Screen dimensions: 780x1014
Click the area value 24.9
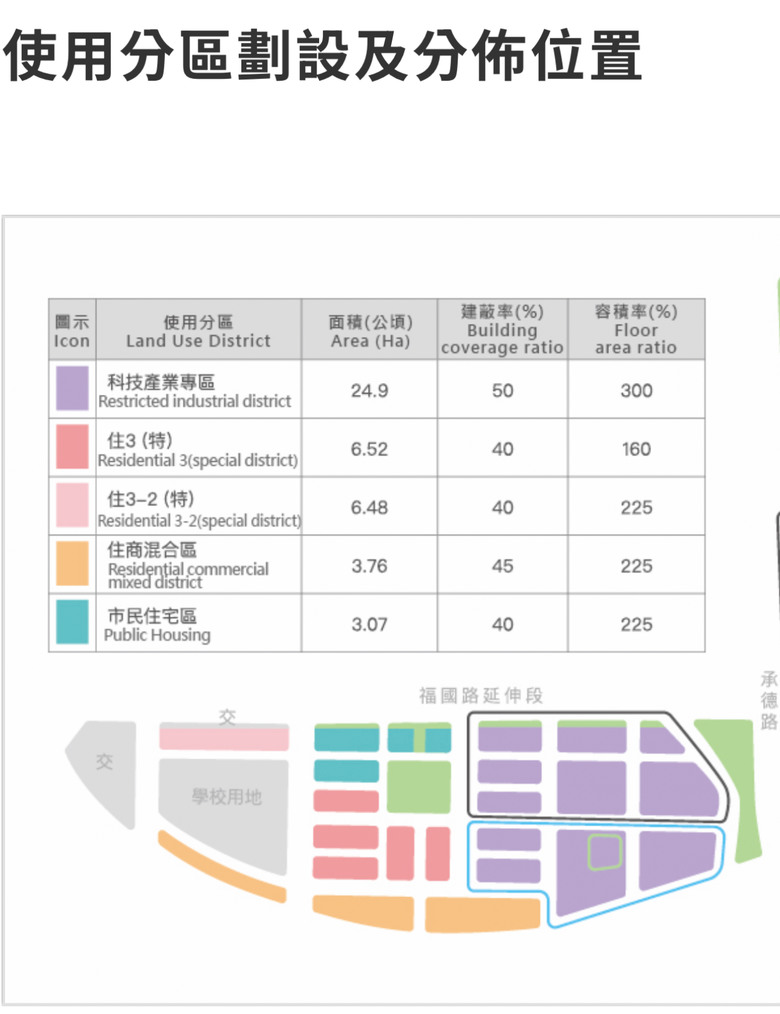coord(369,391)
